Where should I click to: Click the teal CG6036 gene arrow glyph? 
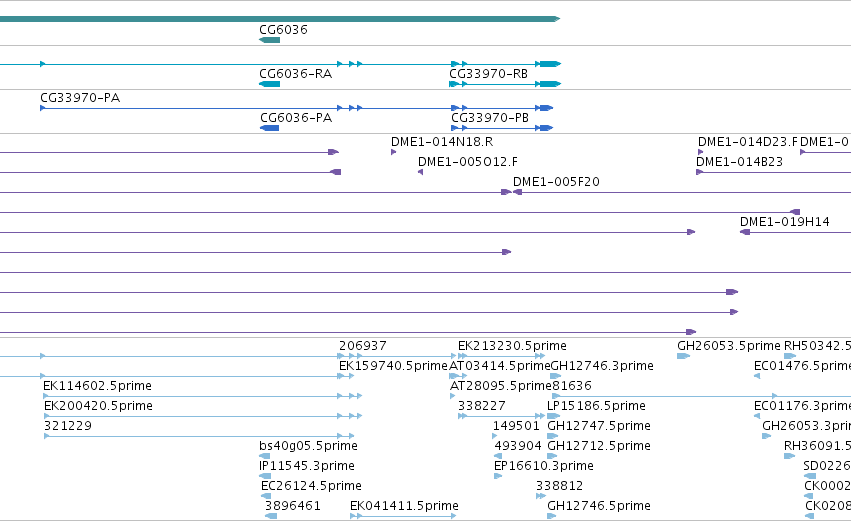(x=270, y=40)
